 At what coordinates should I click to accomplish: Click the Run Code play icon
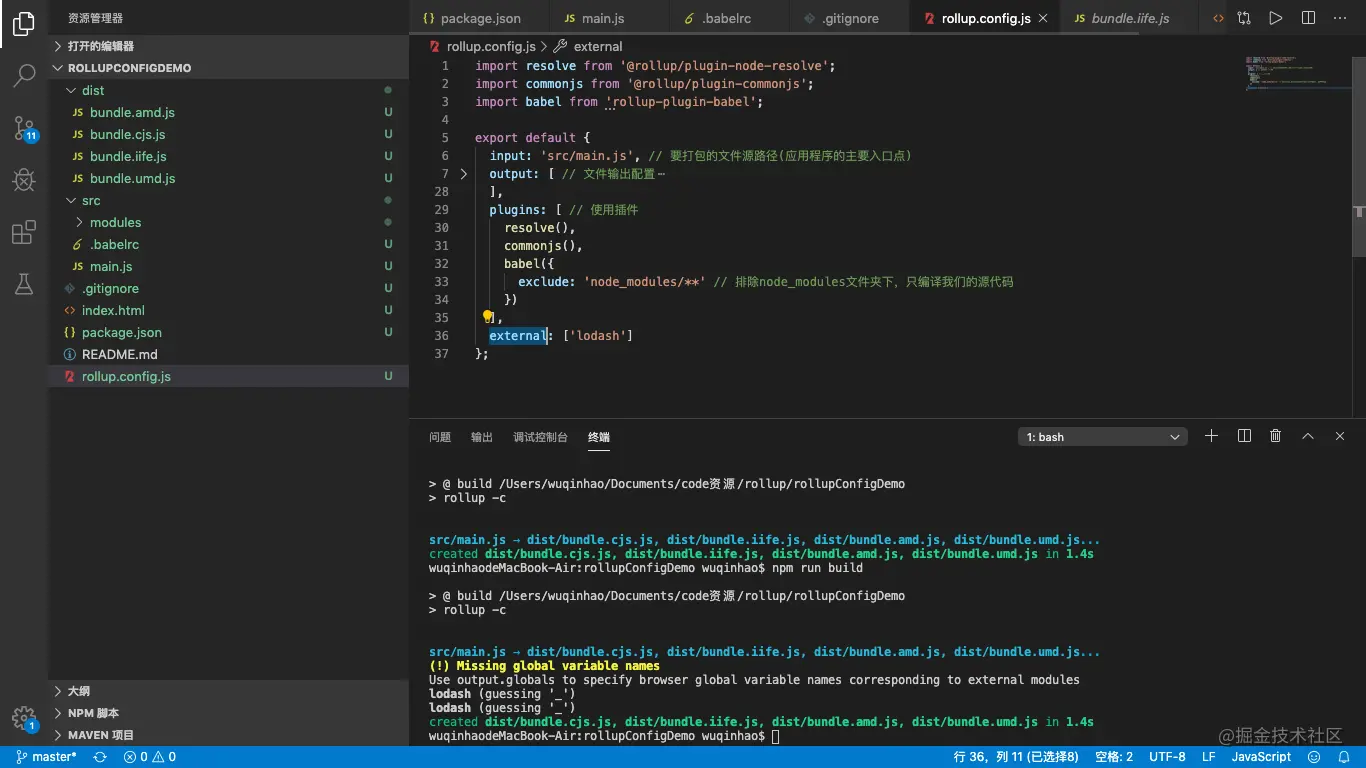pos(1275,18)
